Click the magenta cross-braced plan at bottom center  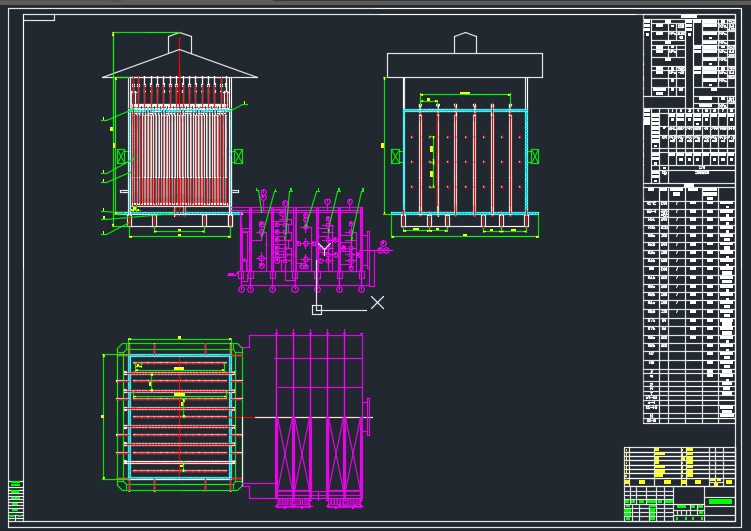point(318,418)
